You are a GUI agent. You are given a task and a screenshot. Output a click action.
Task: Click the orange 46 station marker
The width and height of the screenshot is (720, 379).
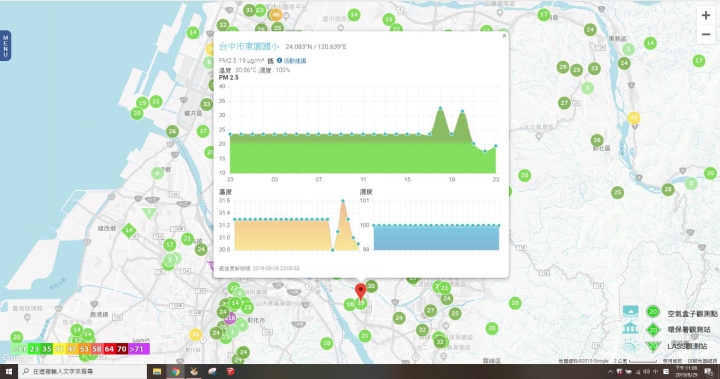coord(276,15)
